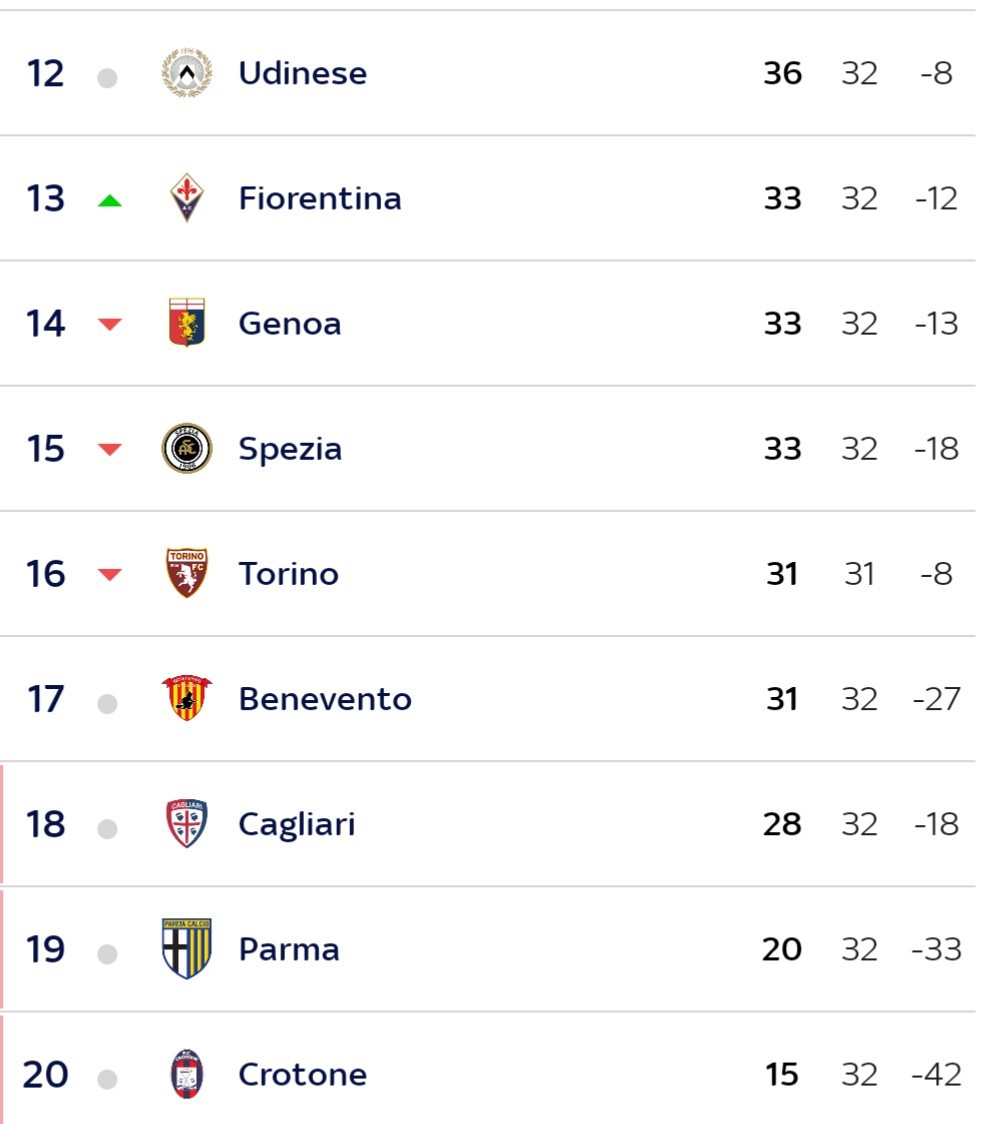Open the Spezia team link
Viewport: 1006px width, 1124px height.
290,449
